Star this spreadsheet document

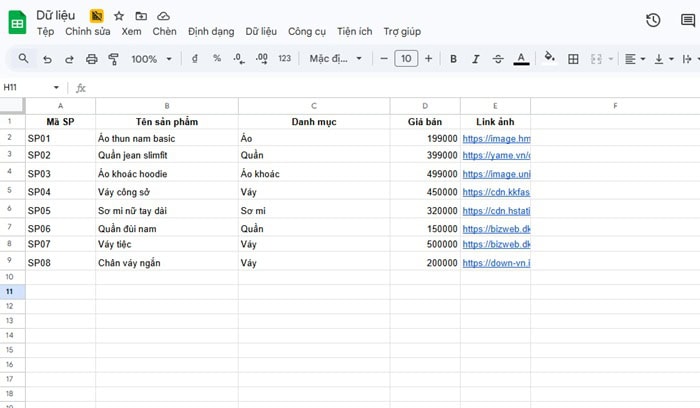119,16
